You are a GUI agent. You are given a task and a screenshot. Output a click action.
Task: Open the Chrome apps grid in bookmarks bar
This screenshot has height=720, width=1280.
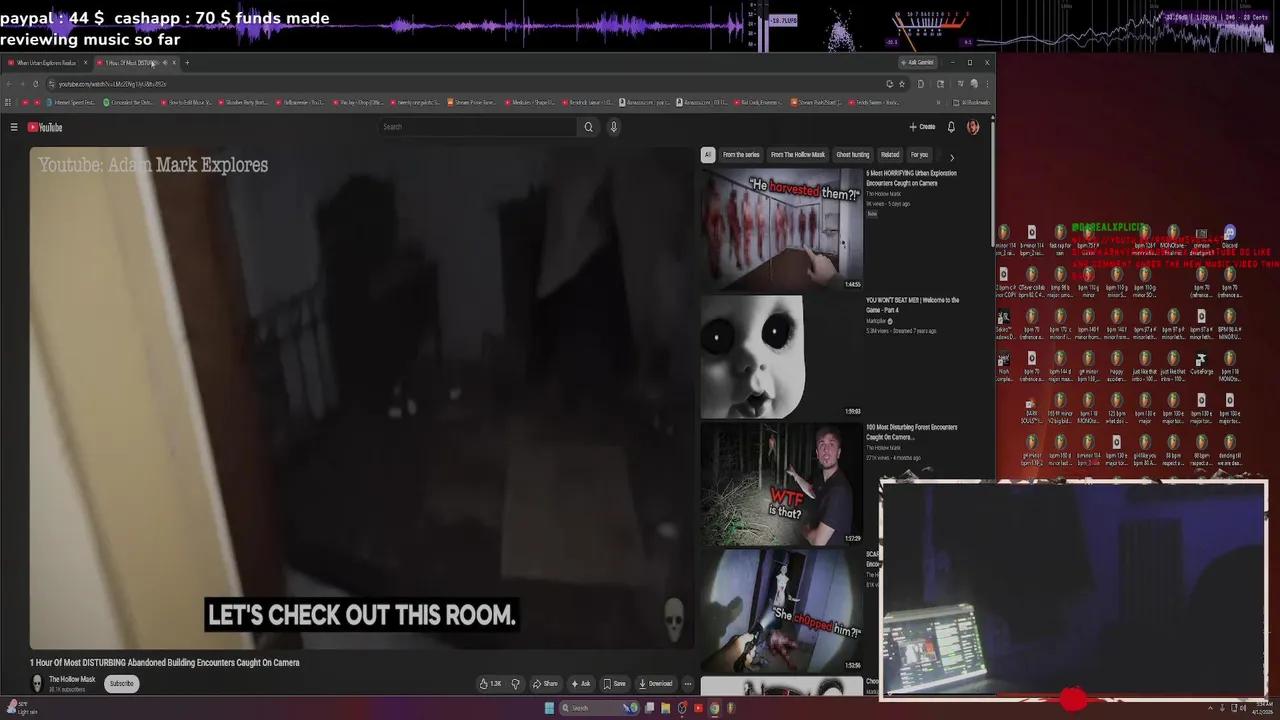[x=10, y=102]
